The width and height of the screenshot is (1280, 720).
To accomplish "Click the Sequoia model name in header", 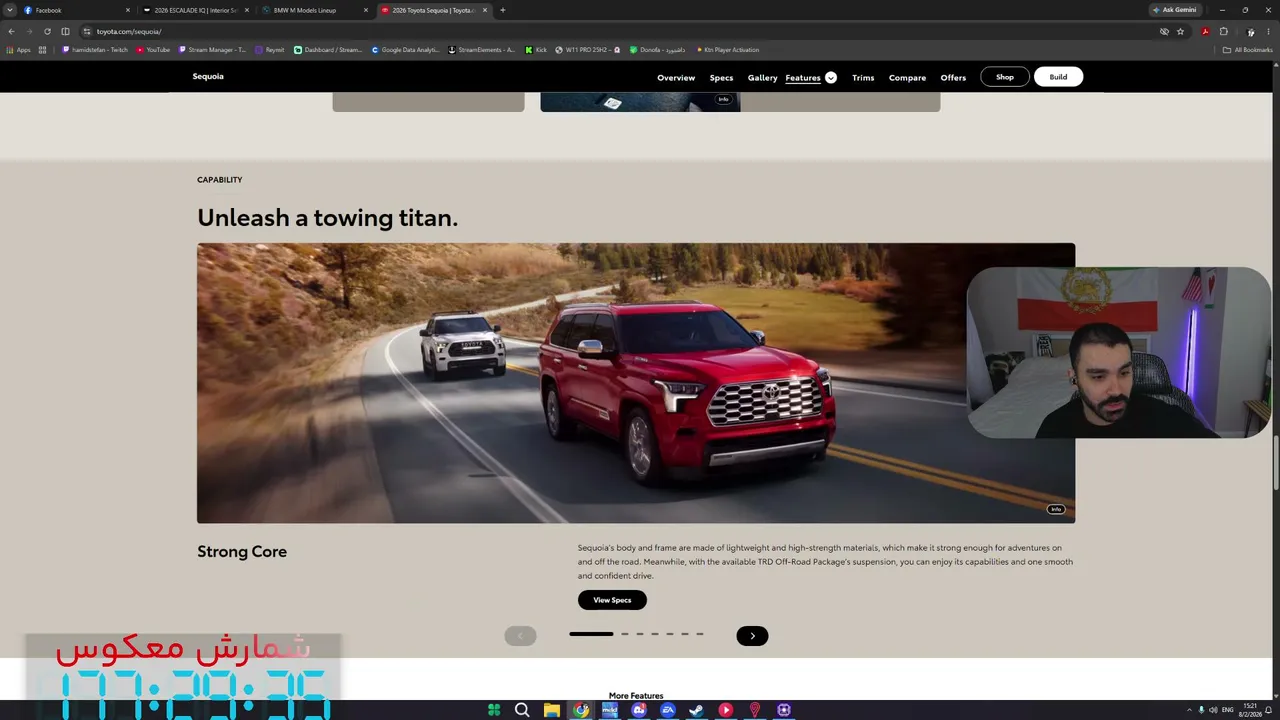I will coord(208,76).
